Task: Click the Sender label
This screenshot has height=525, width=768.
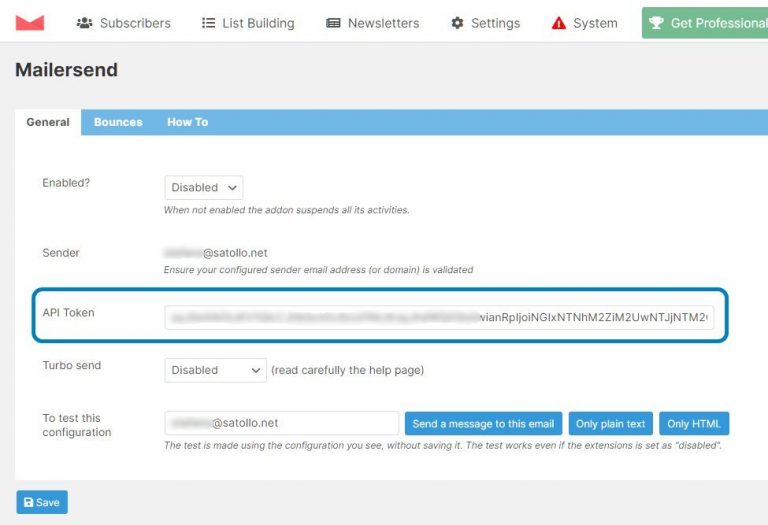Action: [61, 253]
